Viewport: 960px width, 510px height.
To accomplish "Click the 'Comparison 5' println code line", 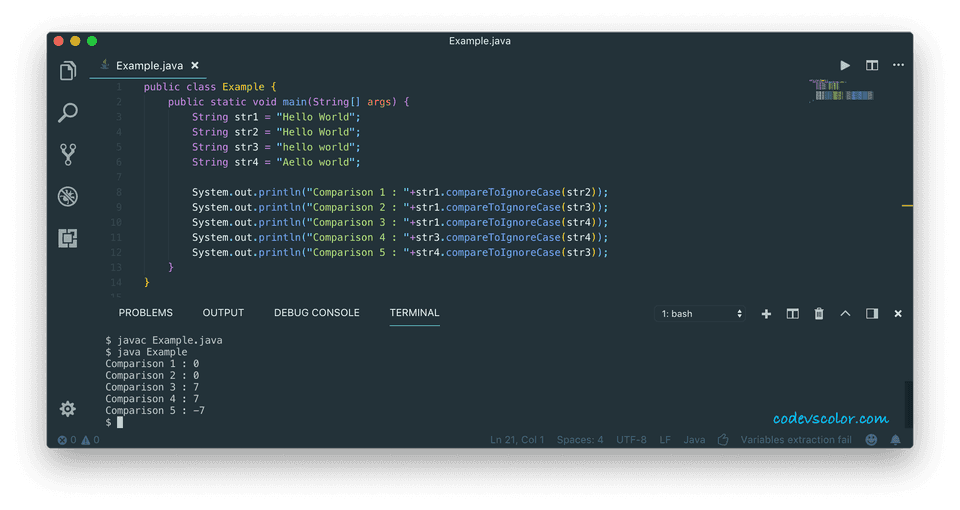I will point(400,252).
